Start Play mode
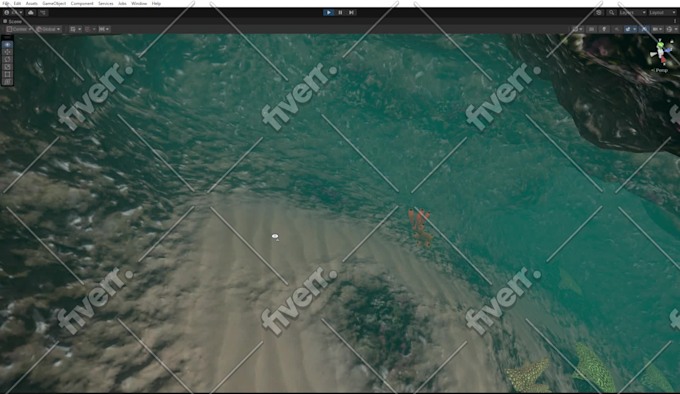The image size is (680, 394). coord(329,13)
